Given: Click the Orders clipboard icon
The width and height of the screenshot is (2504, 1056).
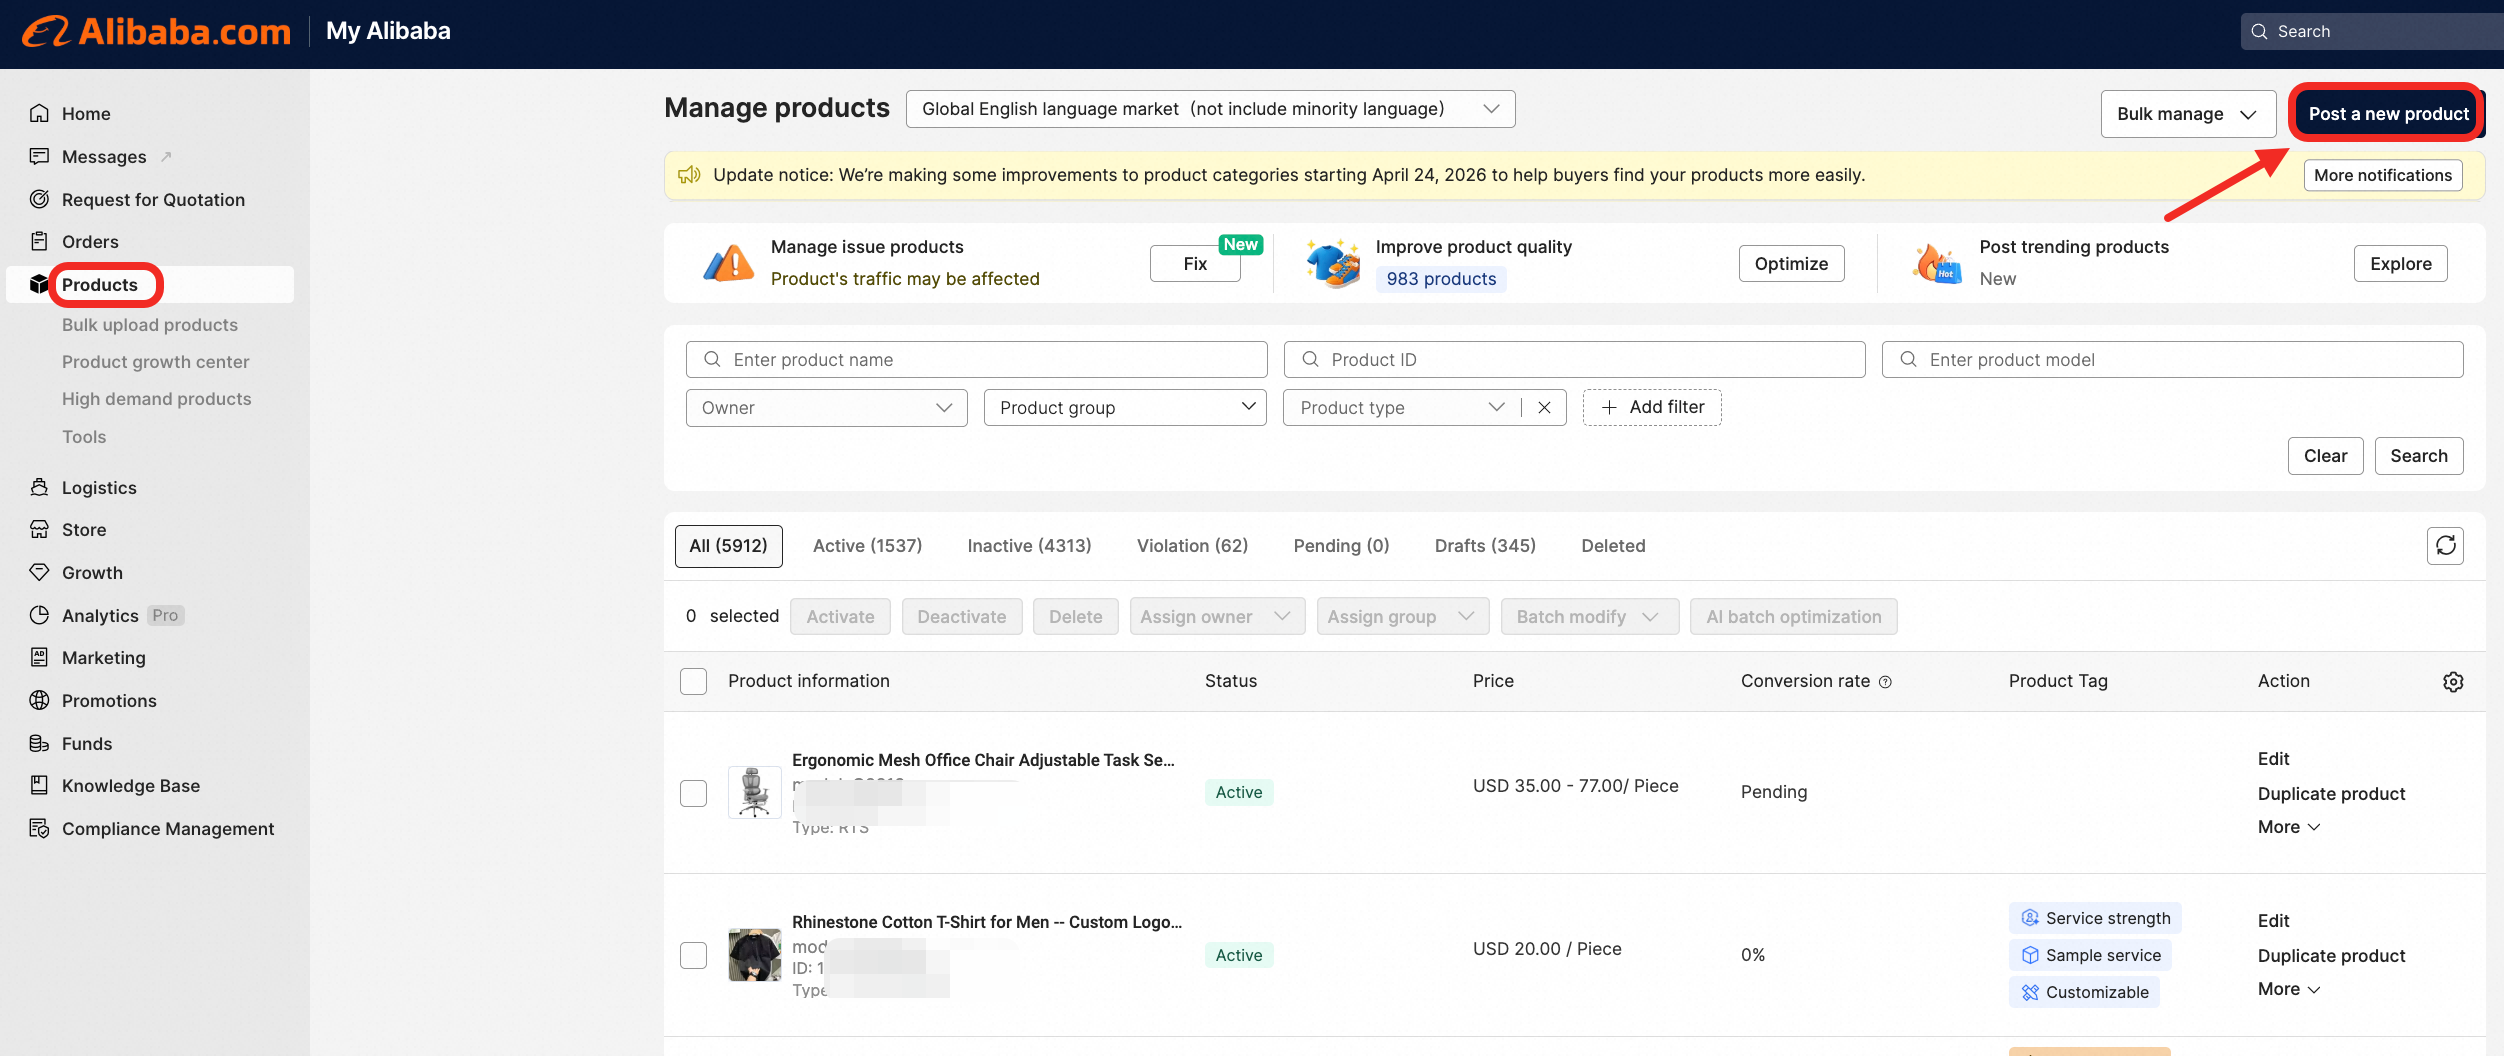Looking at the screenshot, I should point(39,241).
